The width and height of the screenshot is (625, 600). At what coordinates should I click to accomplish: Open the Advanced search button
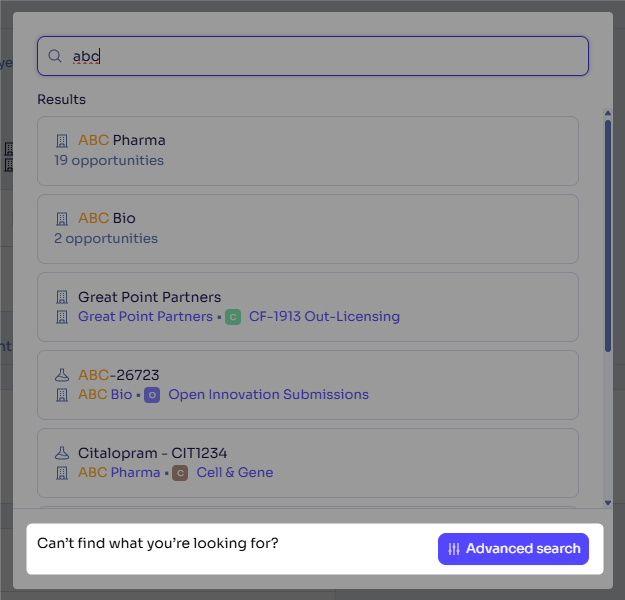click(513, 549)
